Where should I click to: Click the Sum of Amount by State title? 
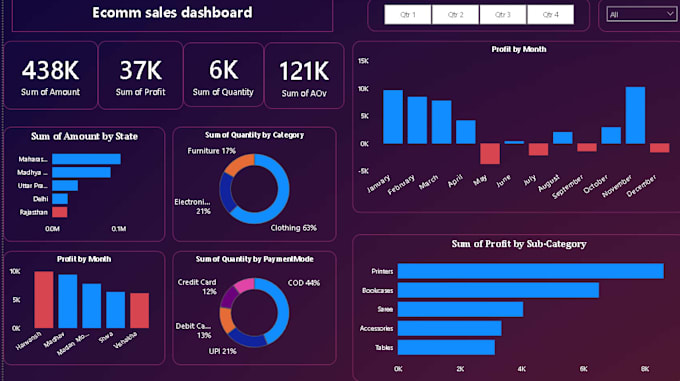tap(84, 136)
